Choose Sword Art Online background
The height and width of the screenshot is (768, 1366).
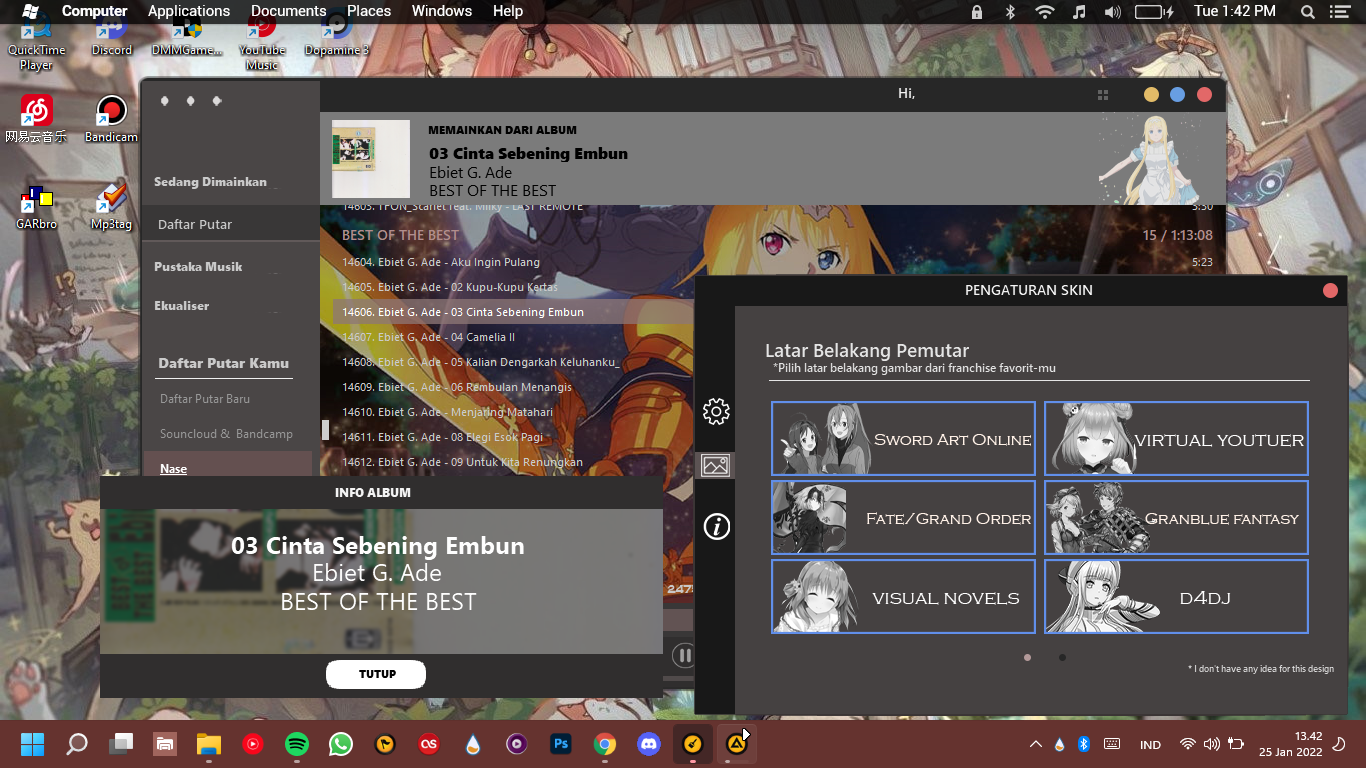click(903, 438)
